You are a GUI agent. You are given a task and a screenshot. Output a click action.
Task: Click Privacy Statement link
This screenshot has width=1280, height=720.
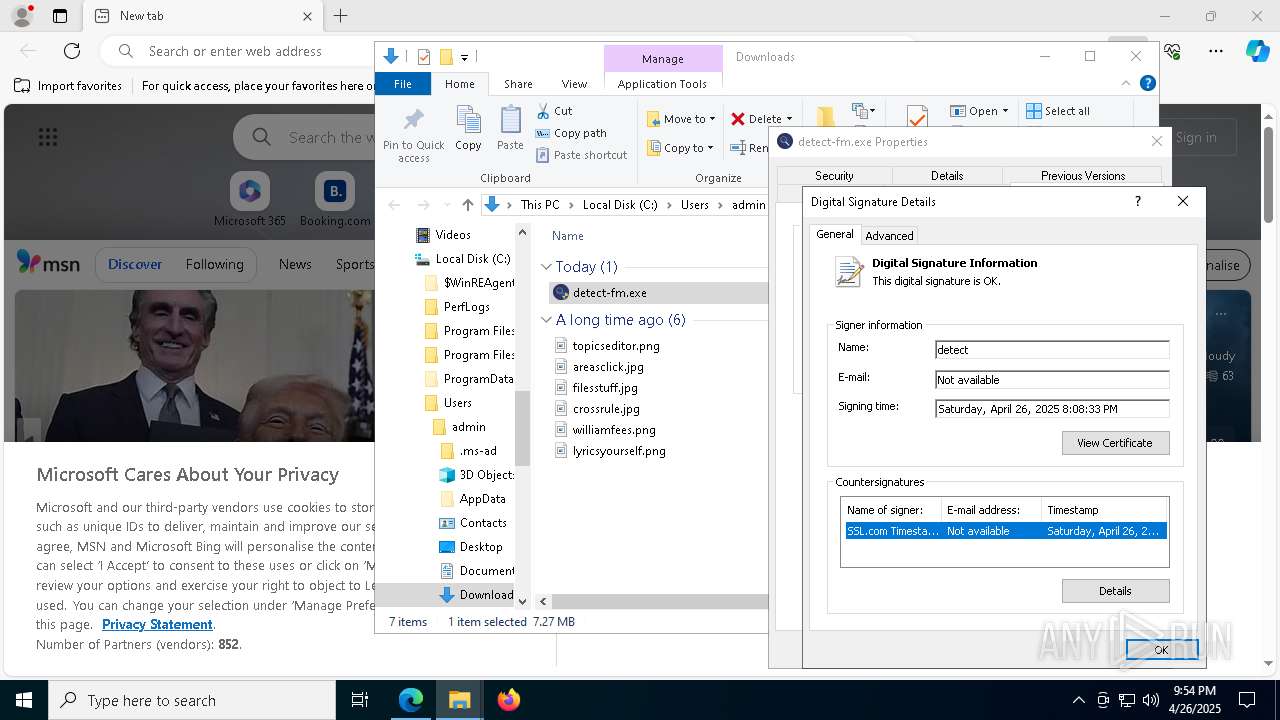157,625
